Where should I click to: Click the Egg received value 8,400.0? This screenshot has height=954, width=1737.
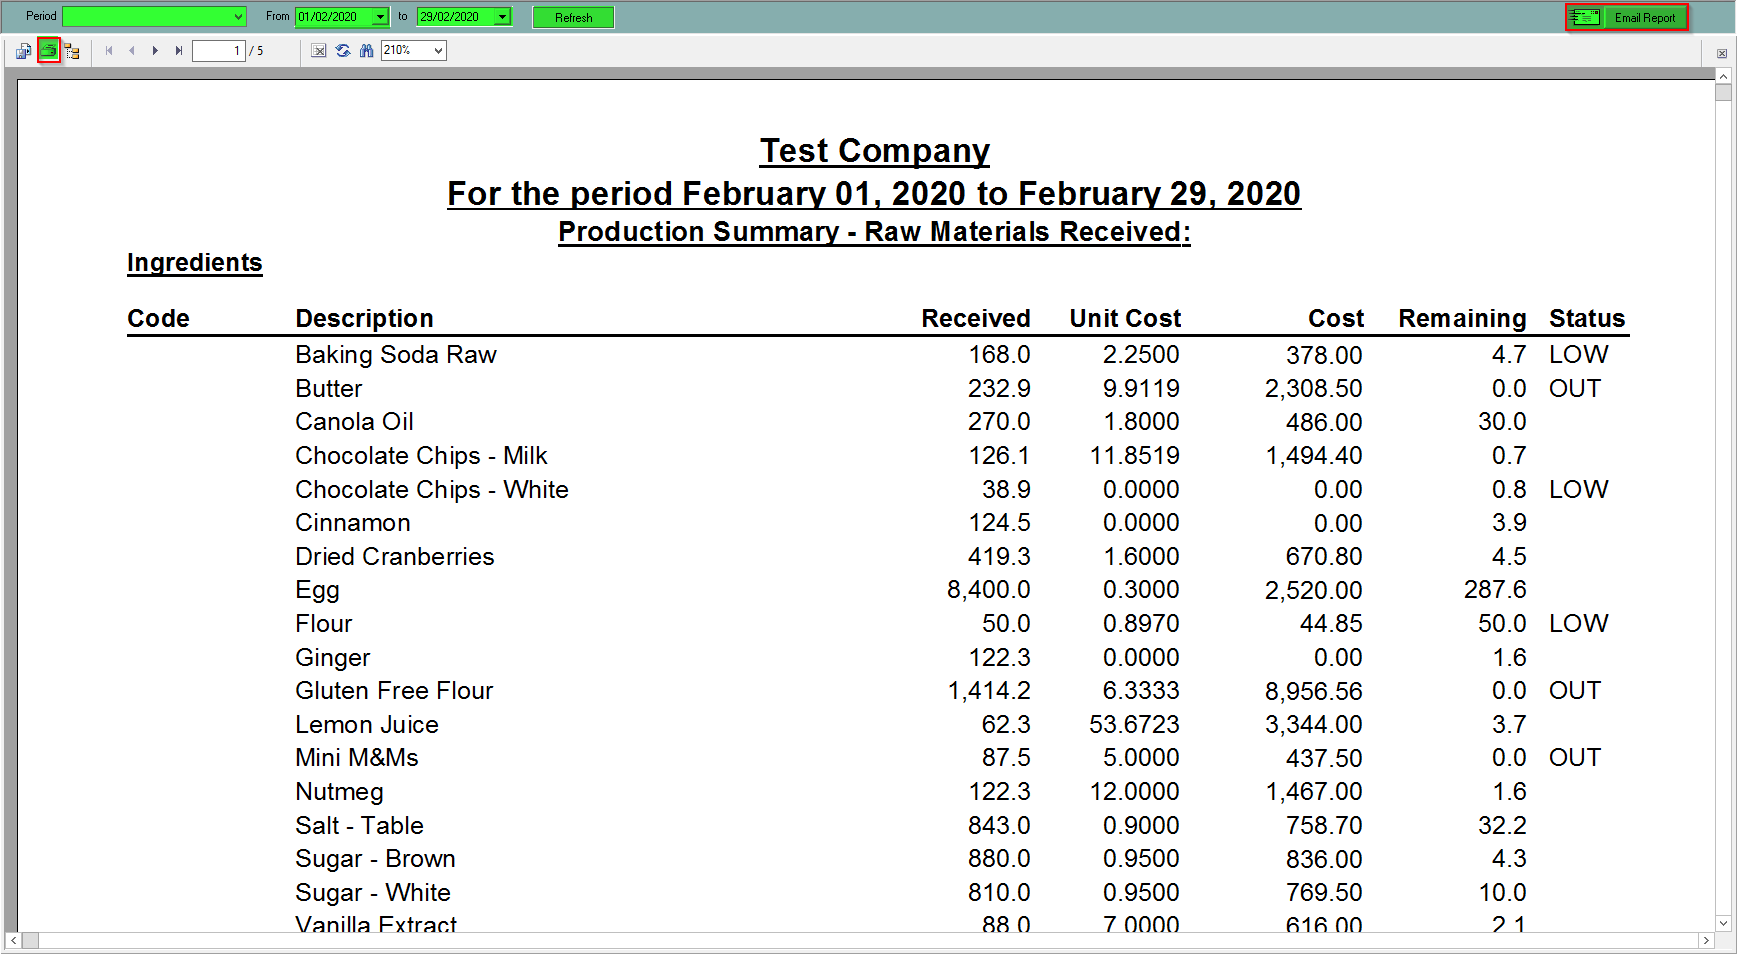989,590
